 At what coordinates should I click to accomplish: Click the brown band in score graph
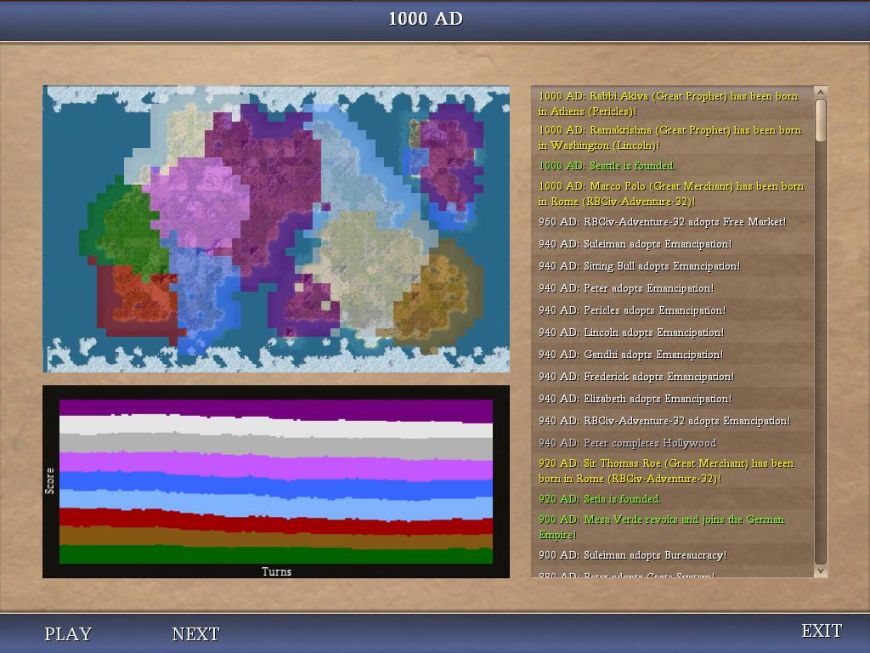[x=276, y=540]
